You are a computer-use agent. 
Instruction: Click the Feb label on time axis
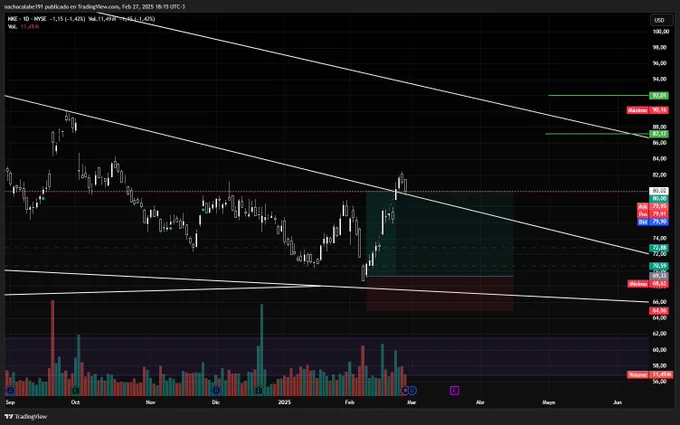(349, 402)
